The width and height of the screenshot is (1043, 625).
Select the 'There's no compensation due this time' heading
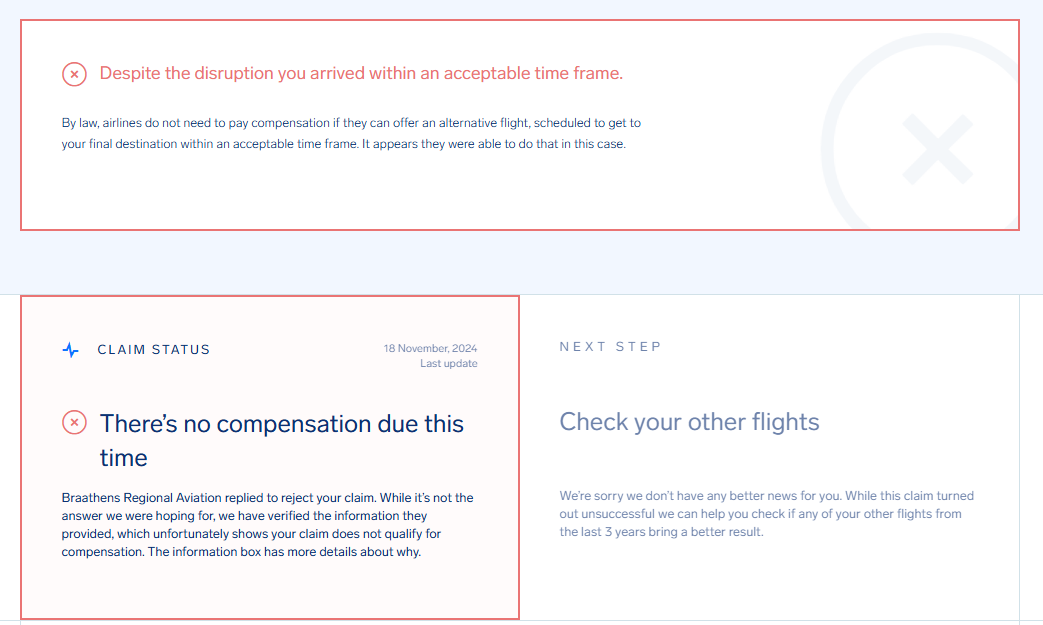pos(281,440)
